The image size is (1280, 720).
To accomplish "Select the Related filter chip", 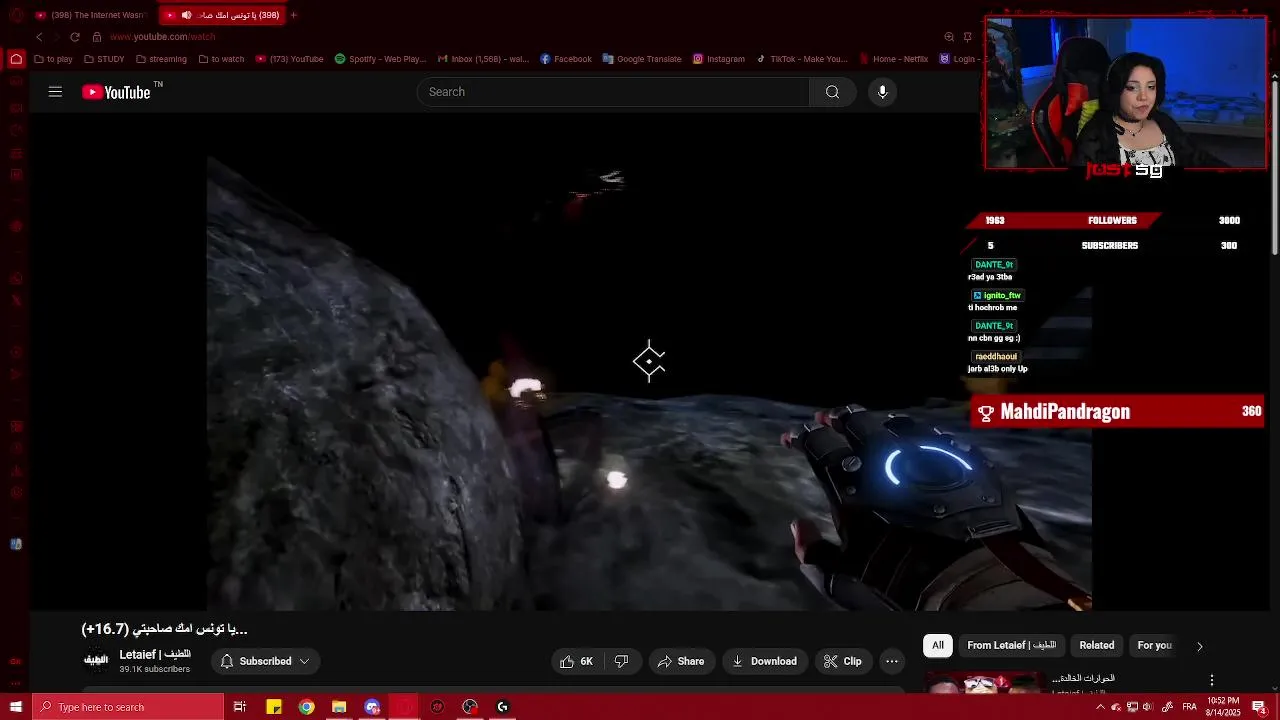I will point(1096,645).
